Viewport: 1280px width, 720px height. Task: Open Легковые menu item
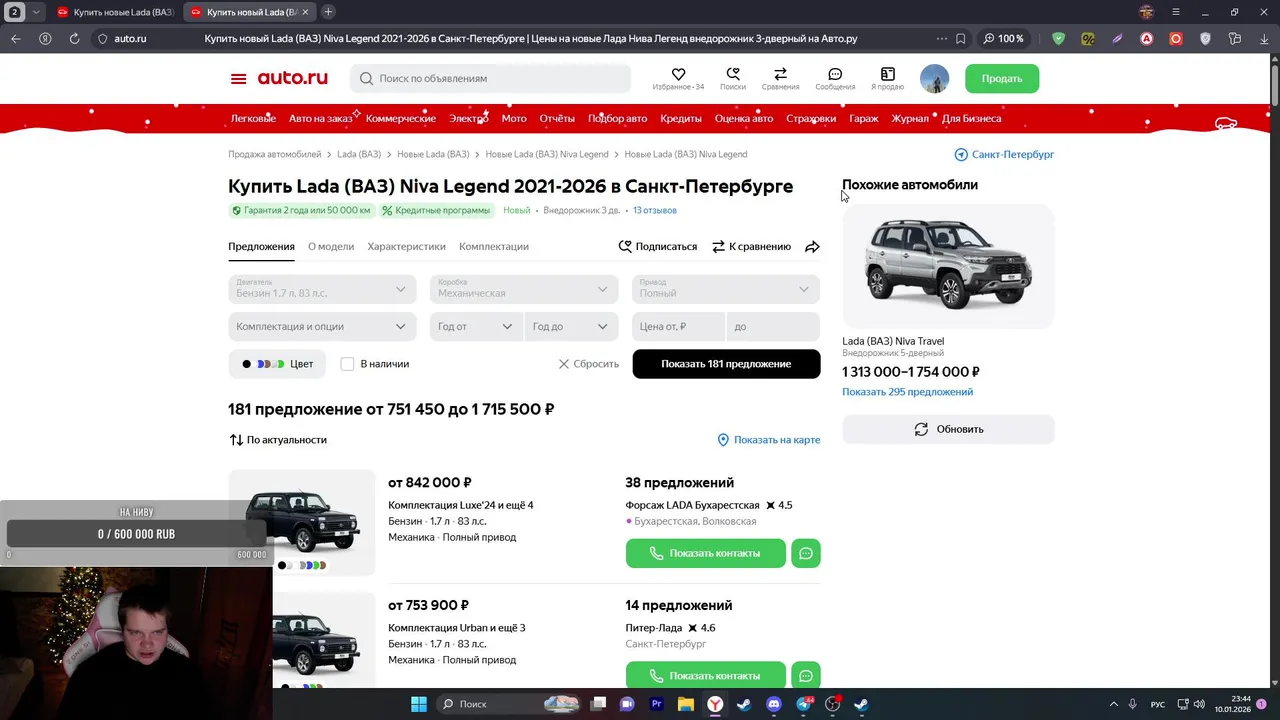point(253,118)
